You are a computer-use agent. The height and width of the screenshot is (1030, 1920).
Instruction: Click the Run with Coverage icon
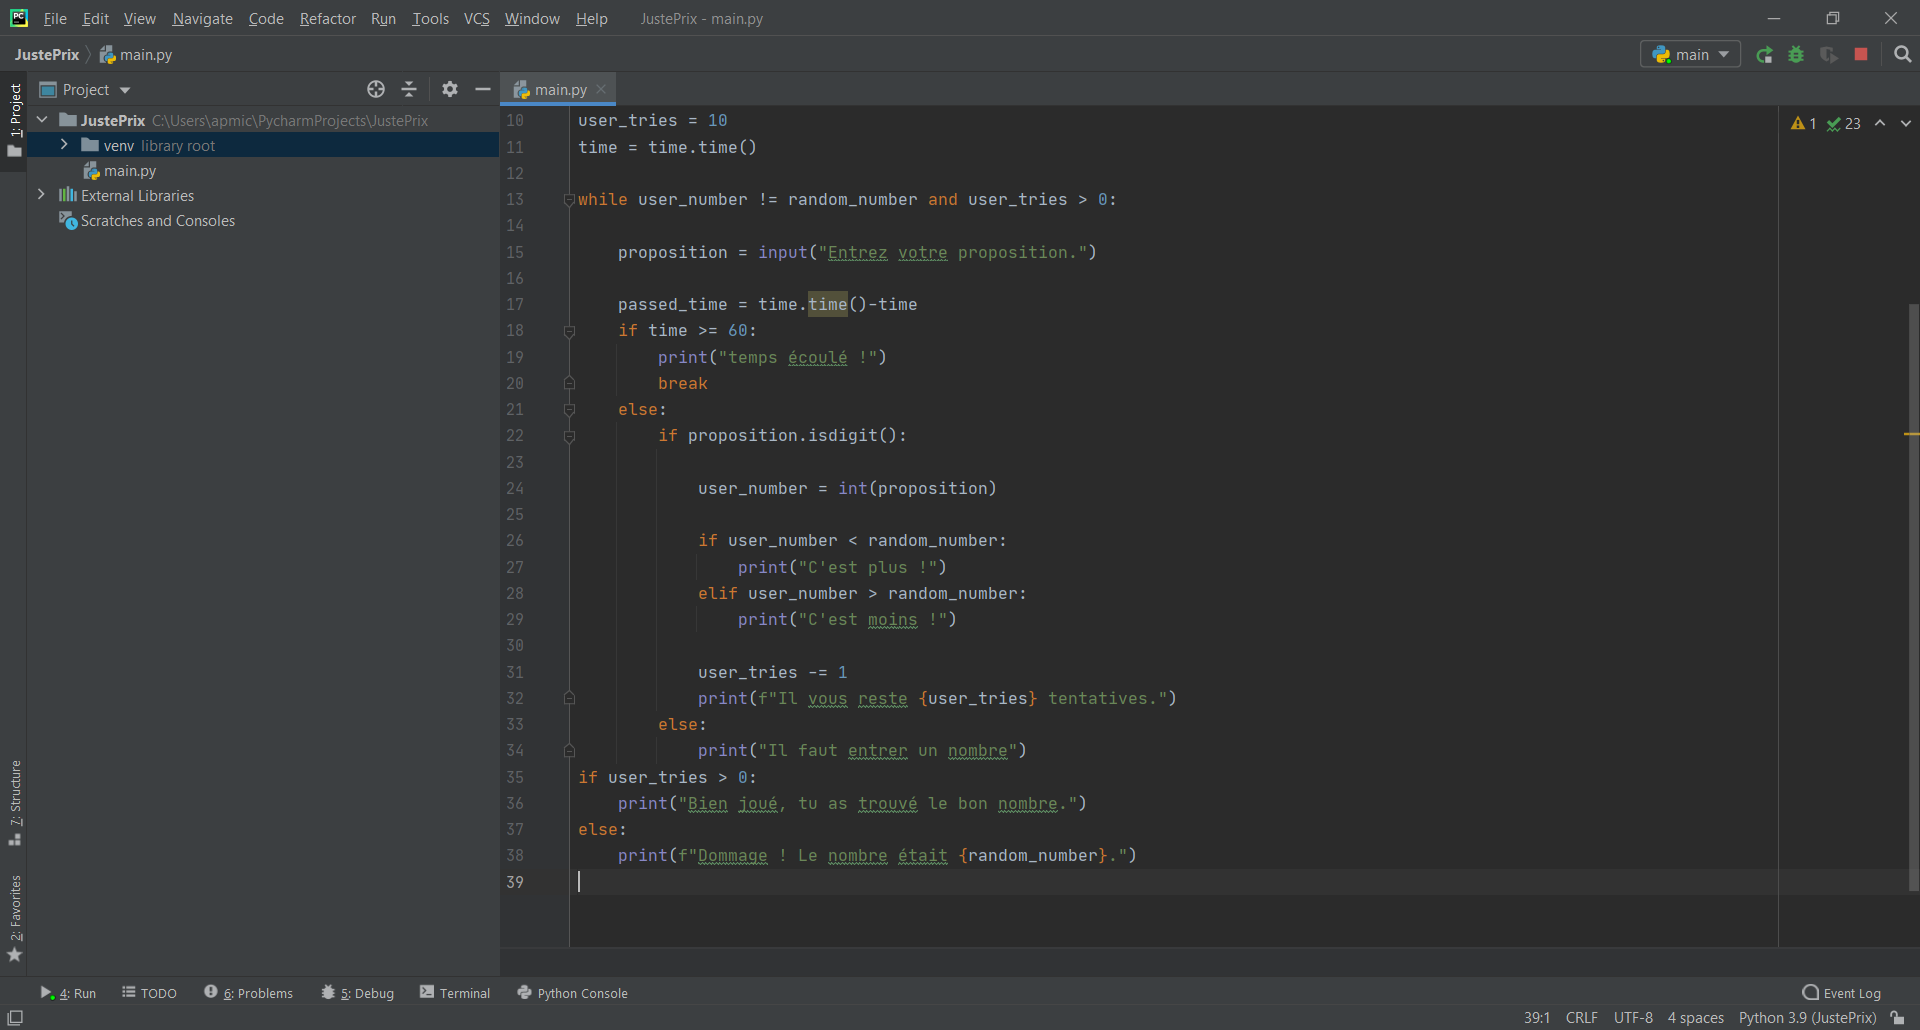click(1829, 55)
